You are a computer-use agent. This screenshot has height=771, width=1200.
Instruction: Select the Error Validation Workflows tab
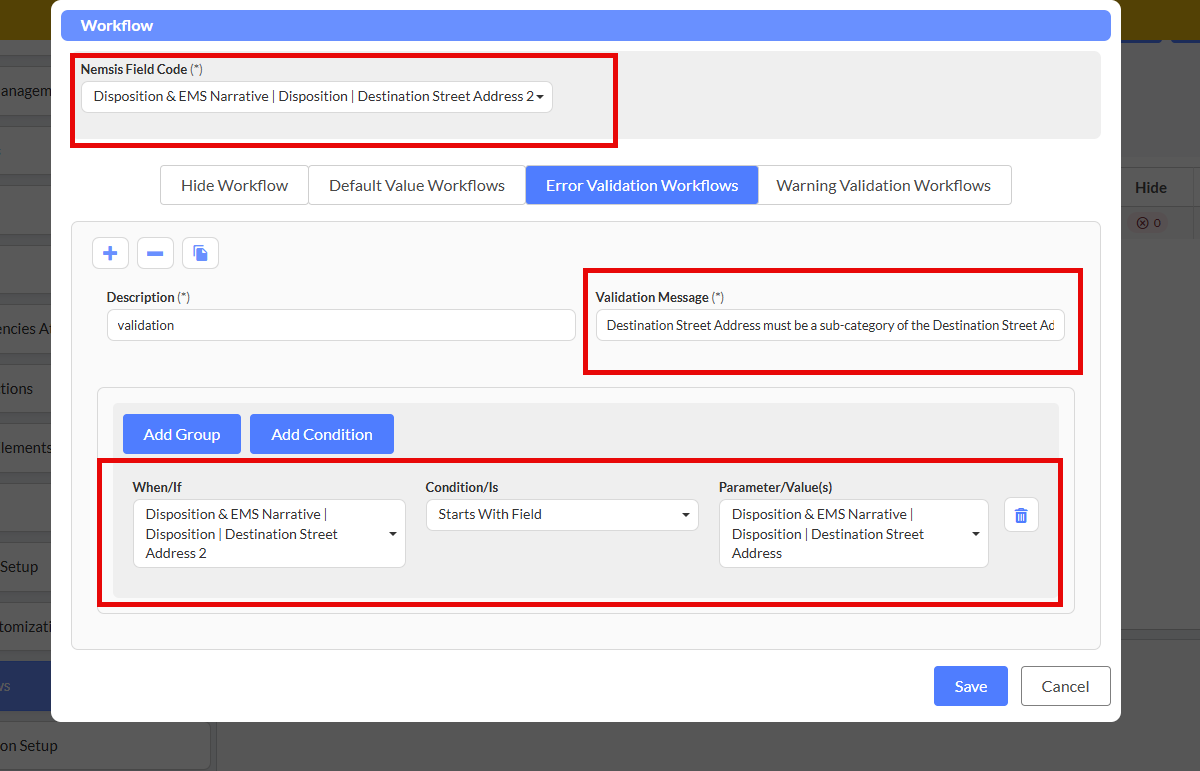tap(642, 185)
